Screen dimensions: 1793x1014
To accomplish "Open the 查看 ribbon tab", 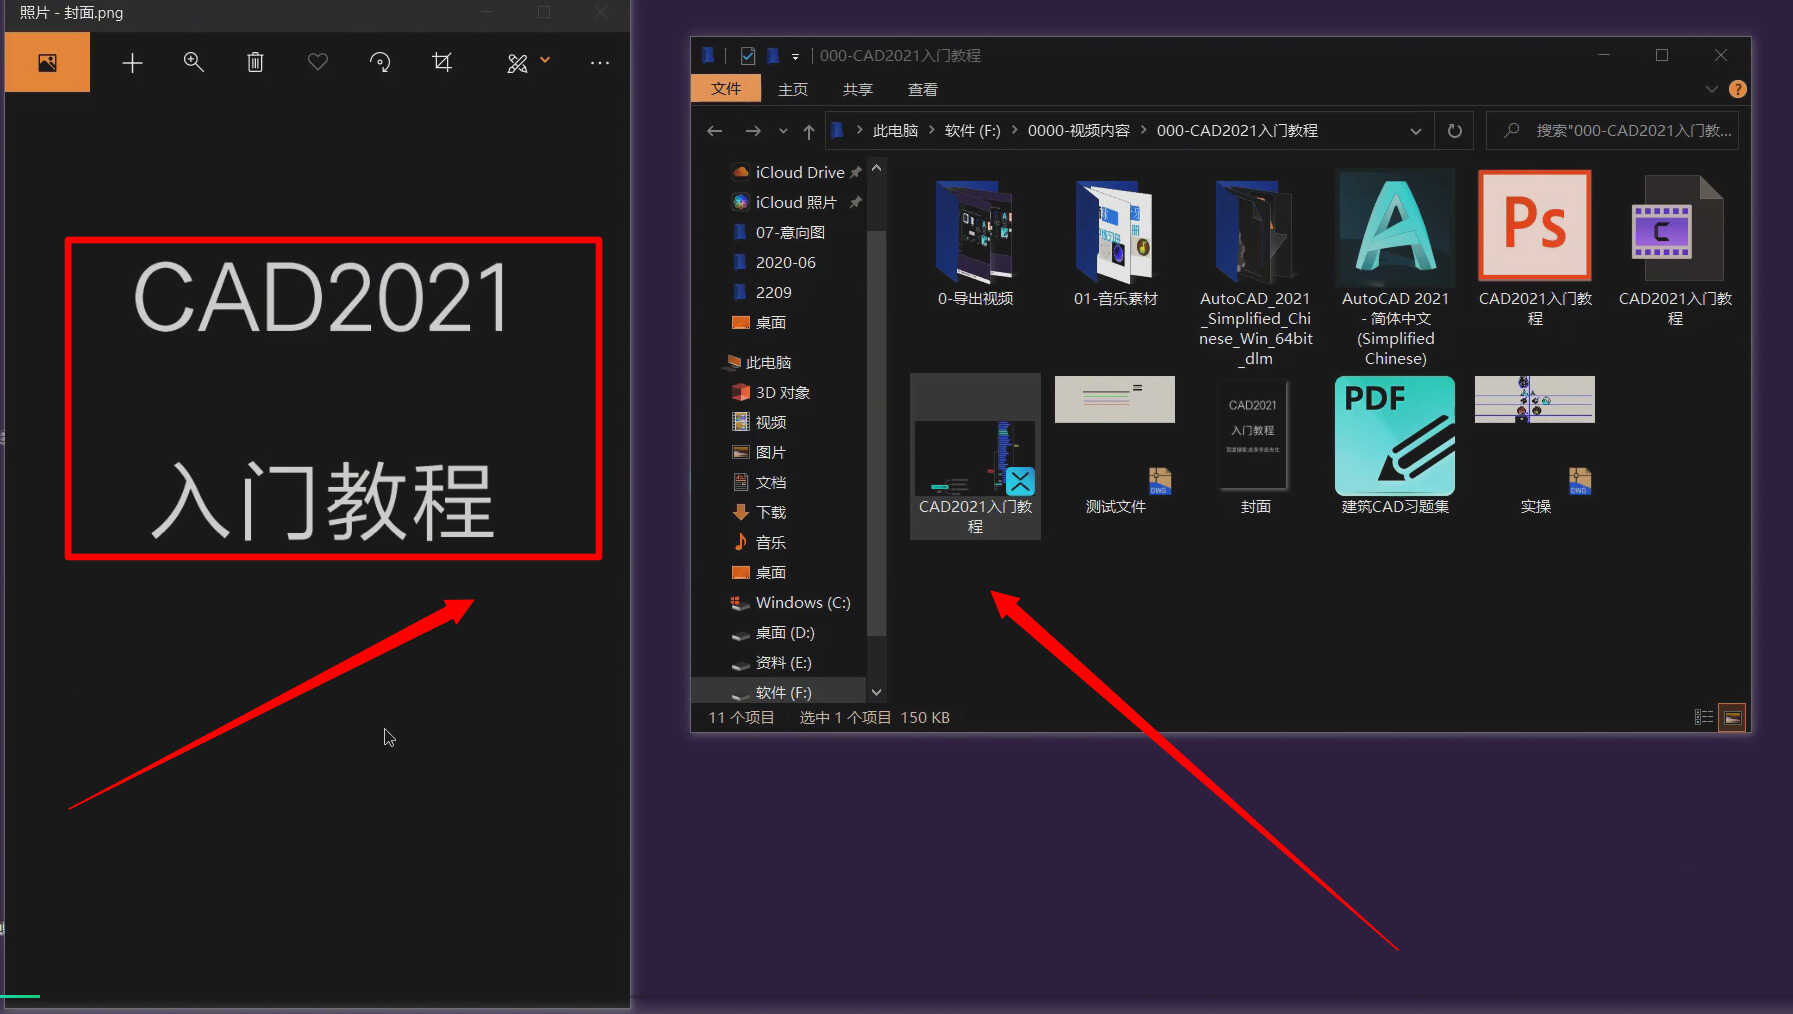I will coord(922,89).
